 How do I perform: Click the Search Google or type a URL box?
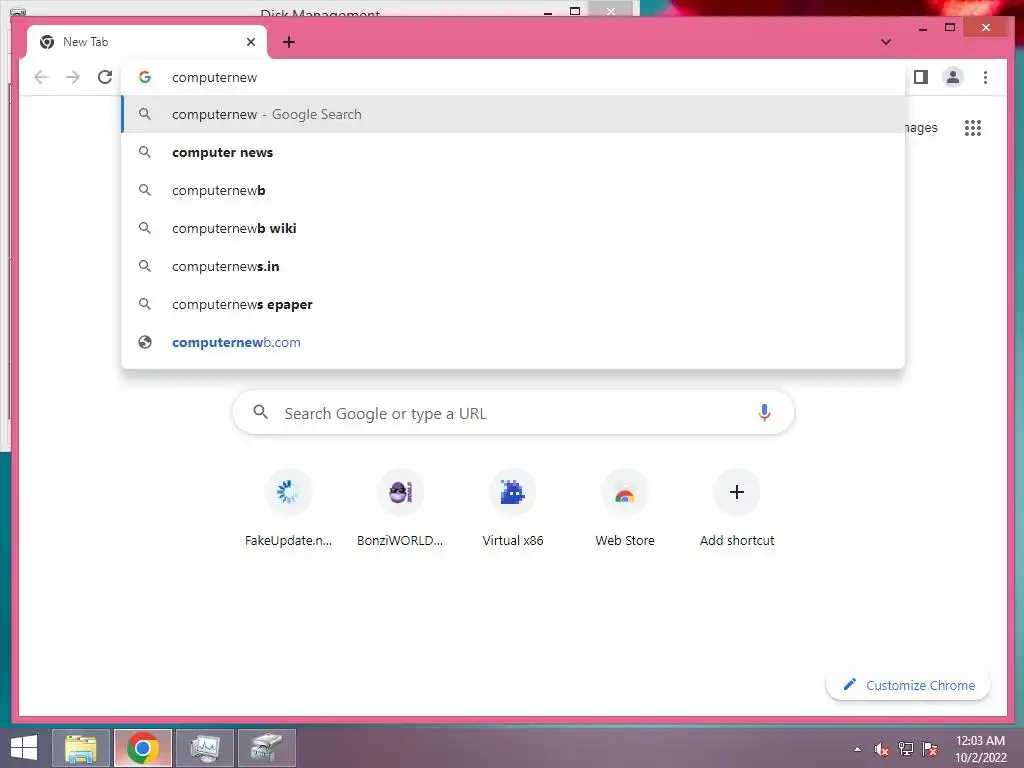click(x=513, y=412)
